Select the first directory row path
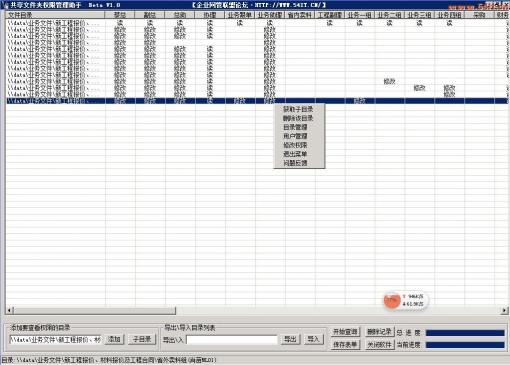This screenshot has height=365, width=510. [54, 23]
